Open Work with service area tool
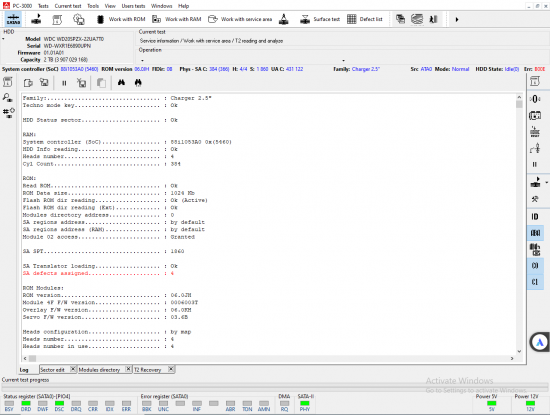 (240, 19)
